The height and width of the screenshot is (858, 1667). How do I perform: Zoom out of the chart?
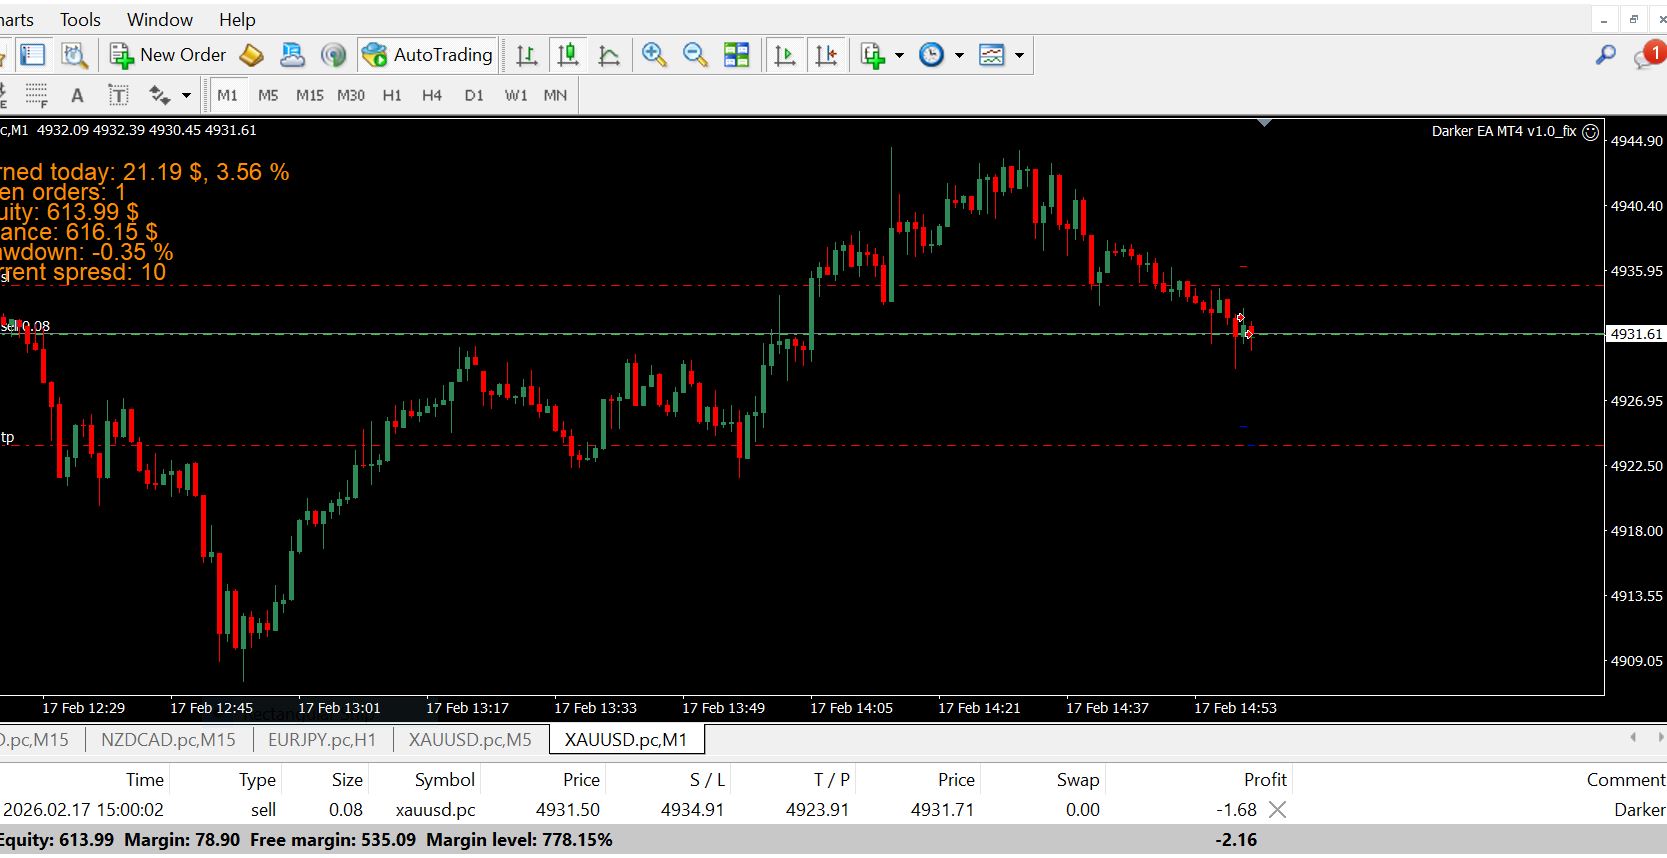[x=695, y=55]
